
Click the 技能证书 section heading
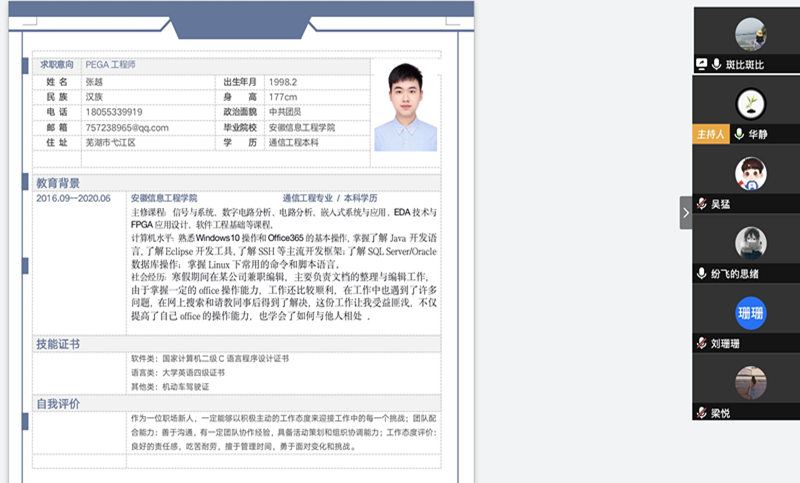point(58,344)
